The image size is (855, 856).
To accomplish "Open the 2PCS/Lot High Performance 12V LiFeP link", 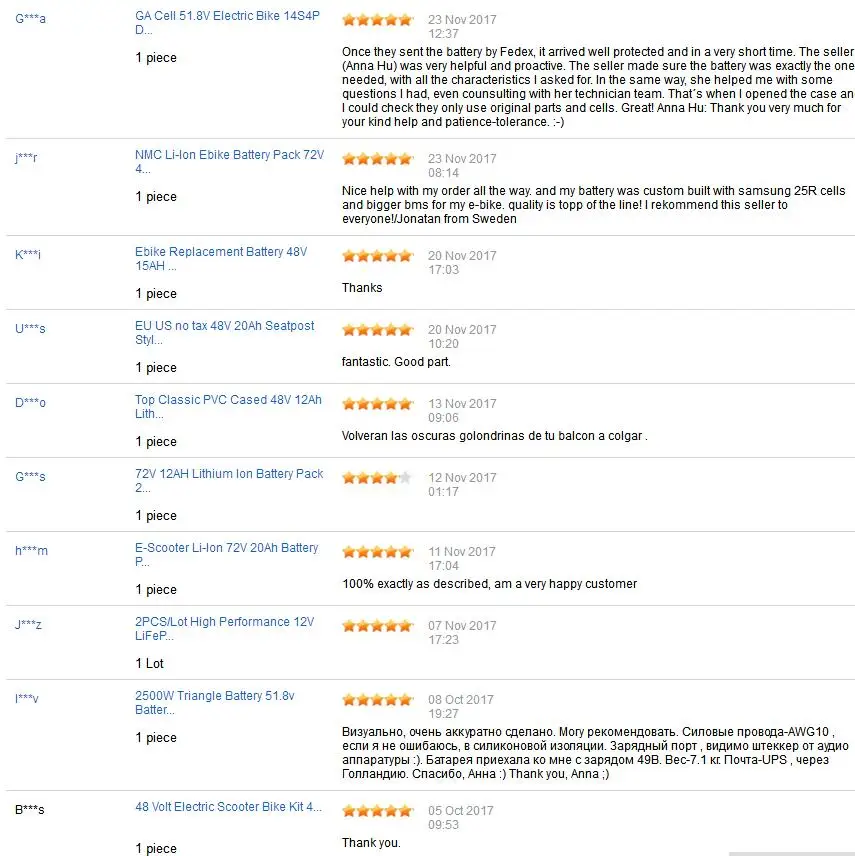I will click(x=224, y=628).
